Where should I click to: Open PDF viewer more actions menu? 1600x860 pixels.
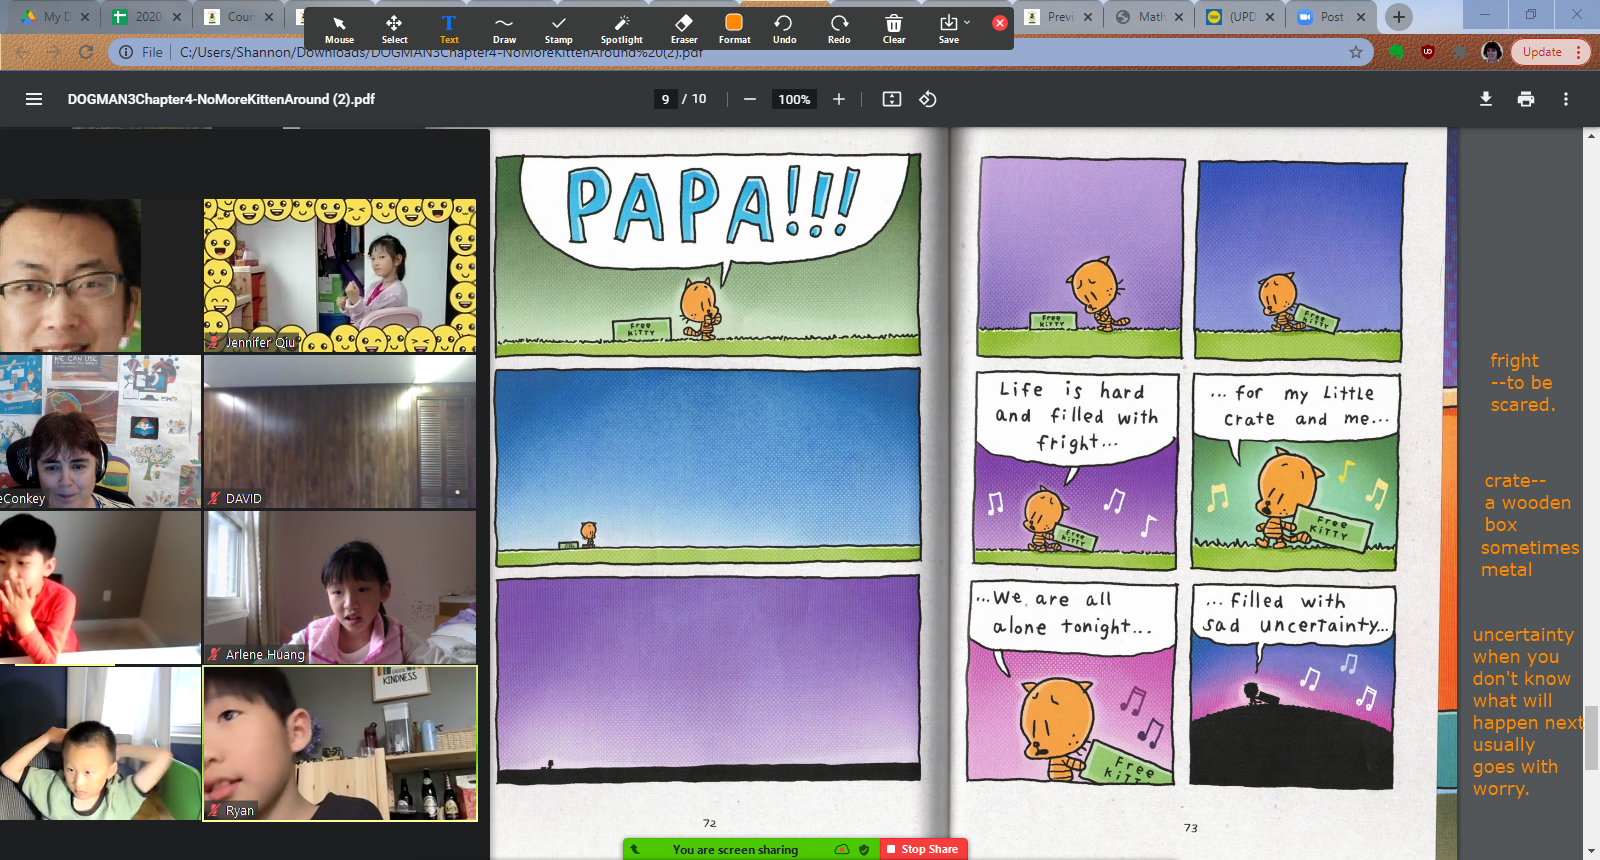tap(1566, 99)
